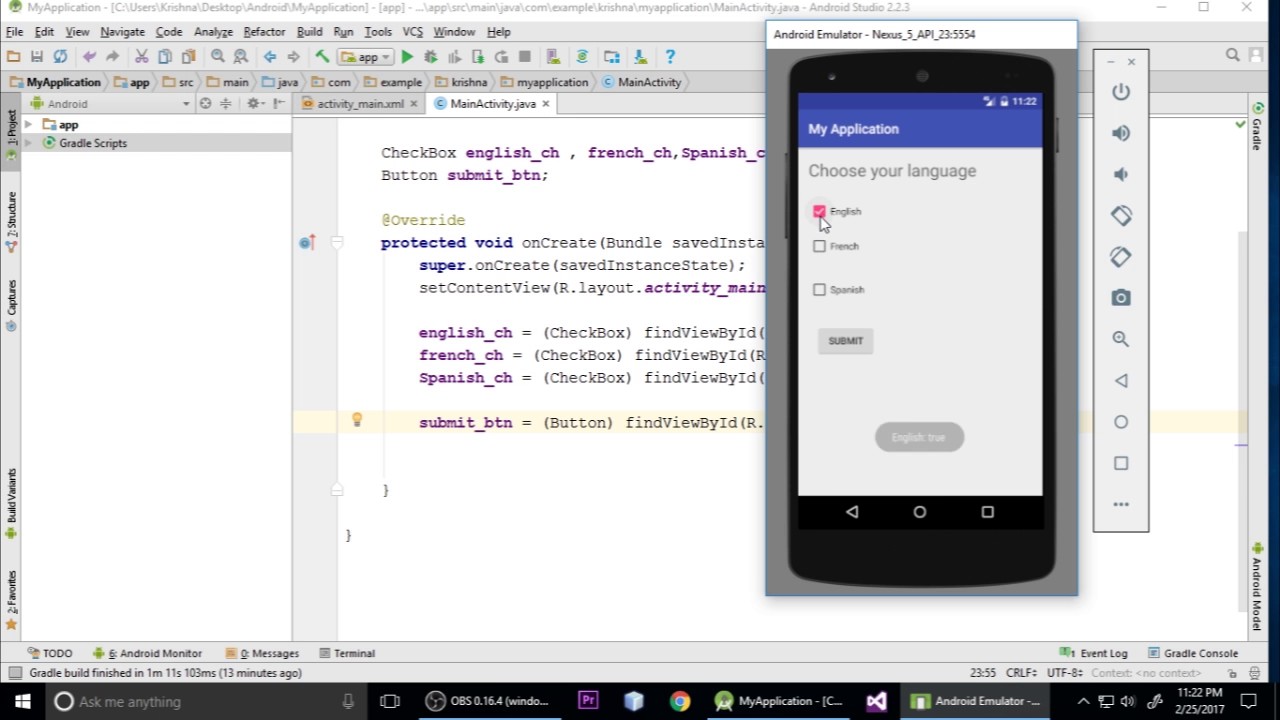
Task: Check the French checkbox
Action: tap(819, 246)
